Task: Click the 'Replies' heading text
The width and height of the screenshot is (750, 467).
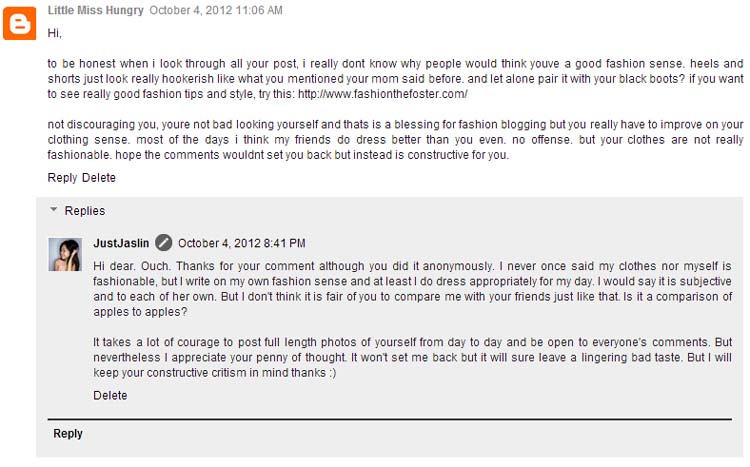Action: (x=85, y=211)
